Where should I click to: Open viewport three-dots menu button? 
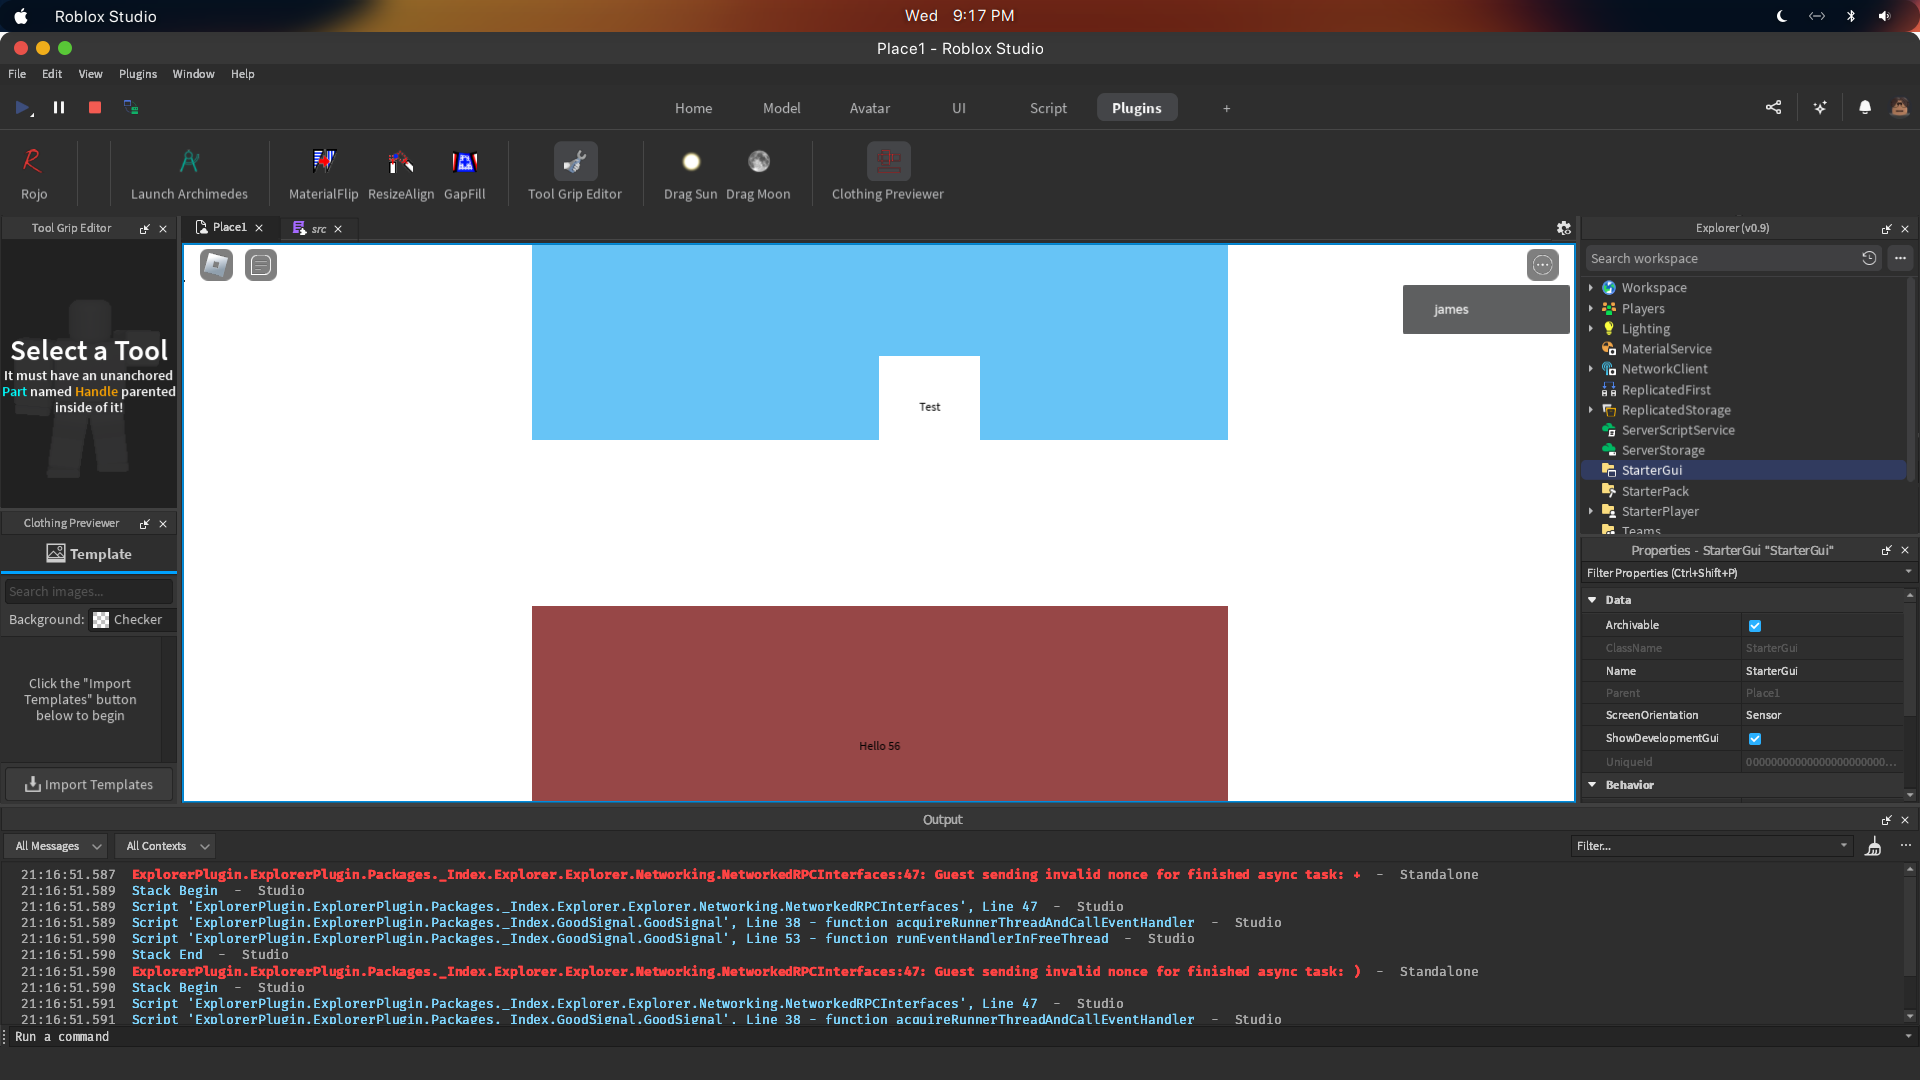1543,265
